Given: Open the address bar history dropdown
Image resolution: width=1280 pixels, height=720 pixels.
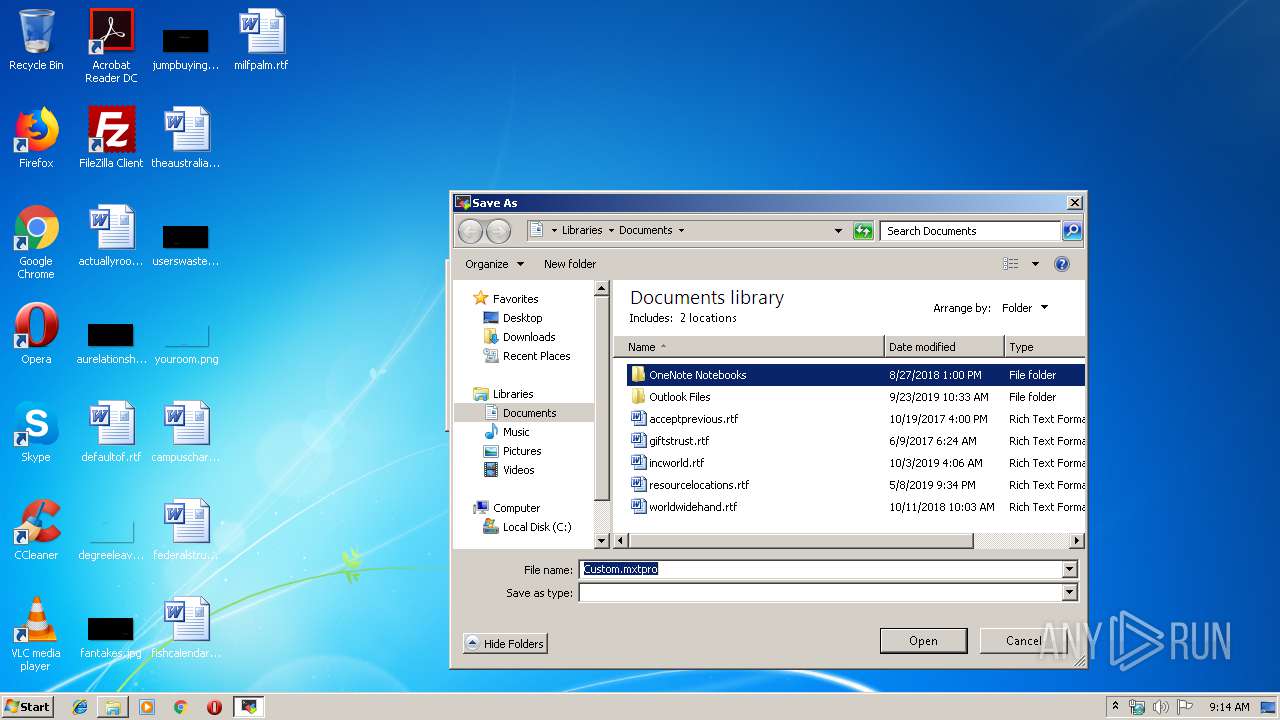Looking at the screenshot, I should click(838, 231).
